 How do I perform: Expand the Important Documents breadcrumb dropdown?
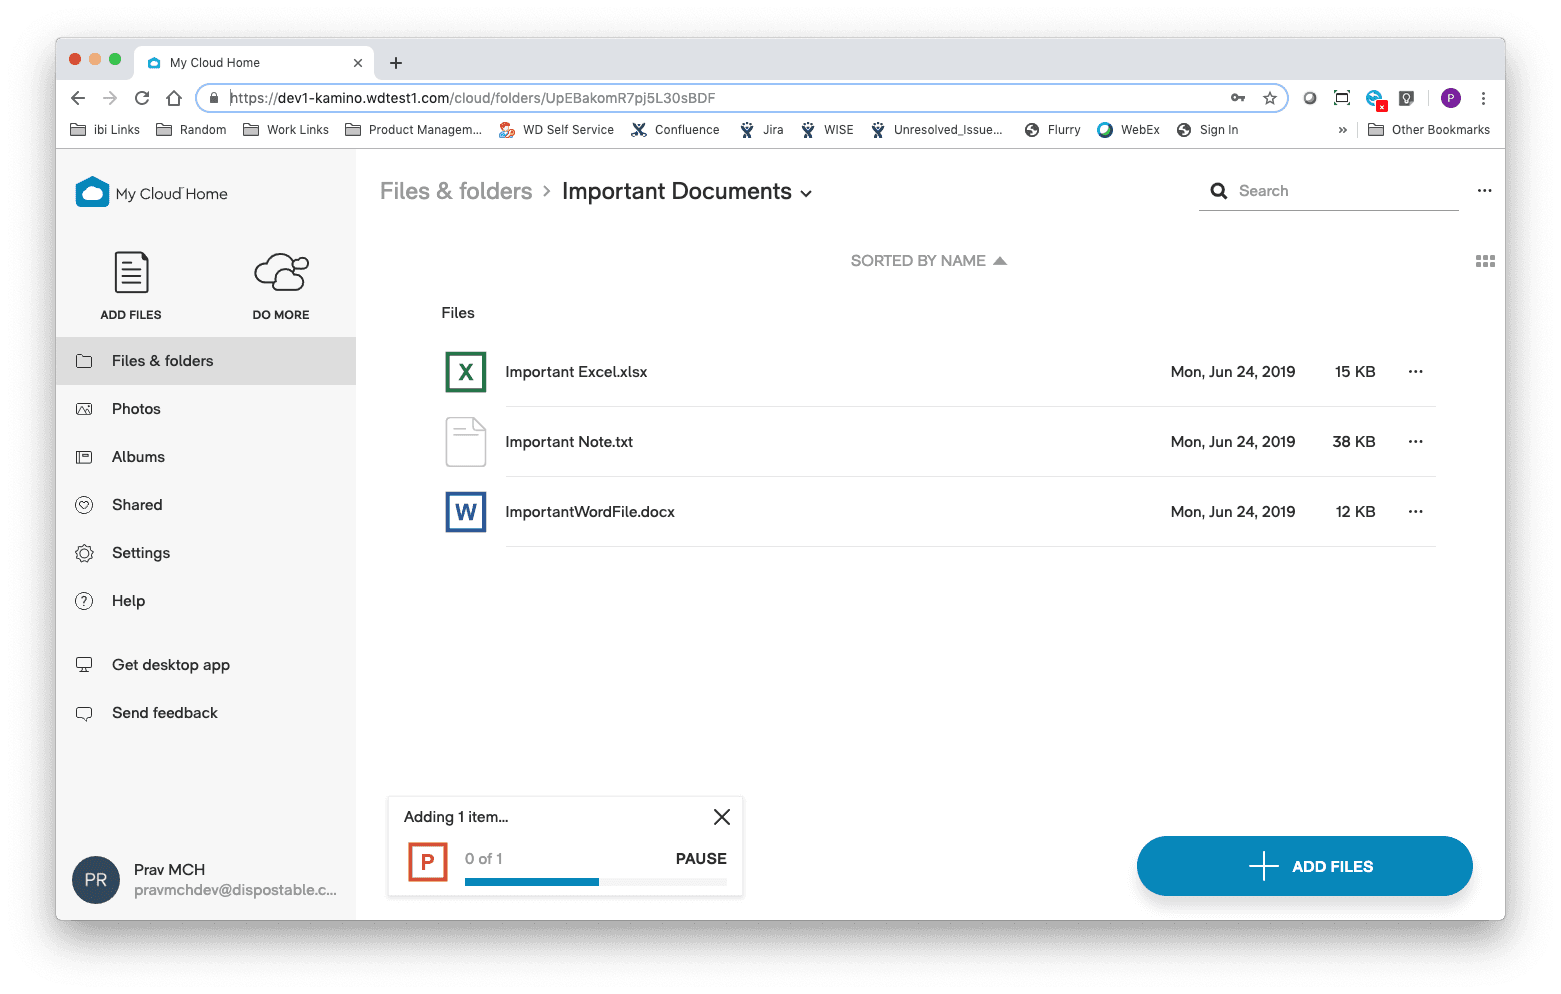[806, 193]
